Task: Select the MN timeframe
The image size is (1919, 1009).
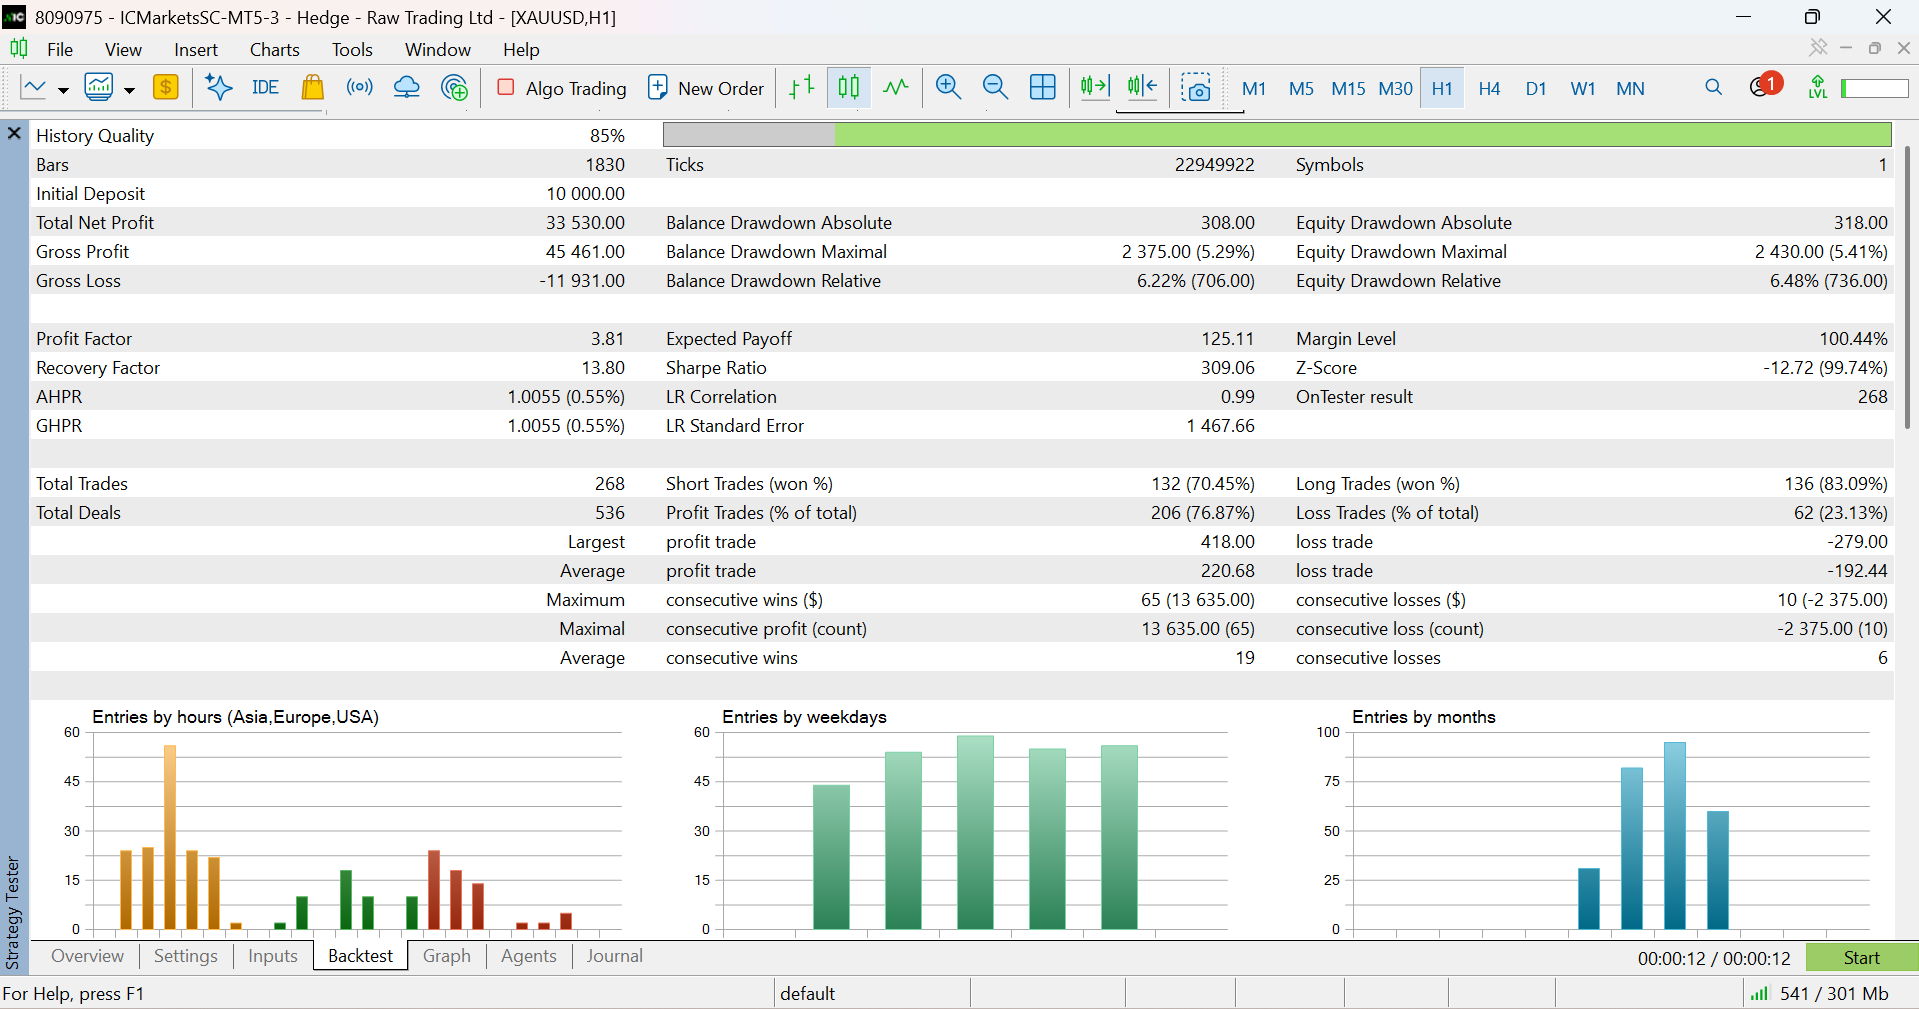Action: 1630,88
